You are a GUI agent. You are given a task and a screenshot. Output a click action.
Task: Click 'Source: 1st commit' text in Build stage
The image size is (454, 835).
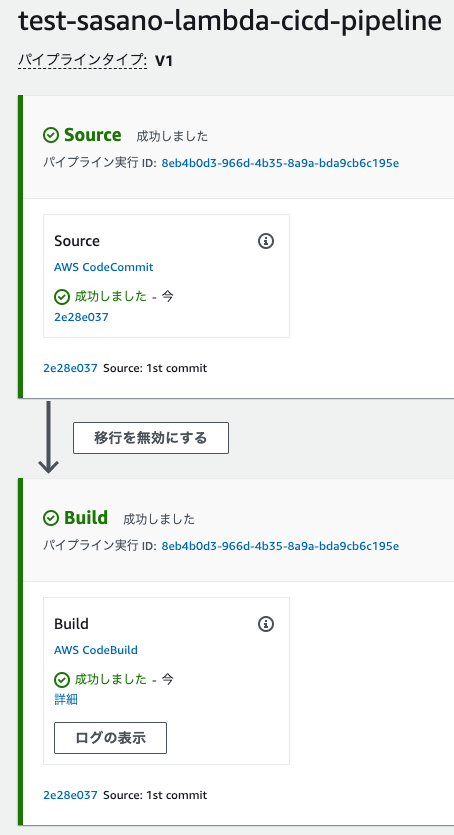click(x=155, y=795)
